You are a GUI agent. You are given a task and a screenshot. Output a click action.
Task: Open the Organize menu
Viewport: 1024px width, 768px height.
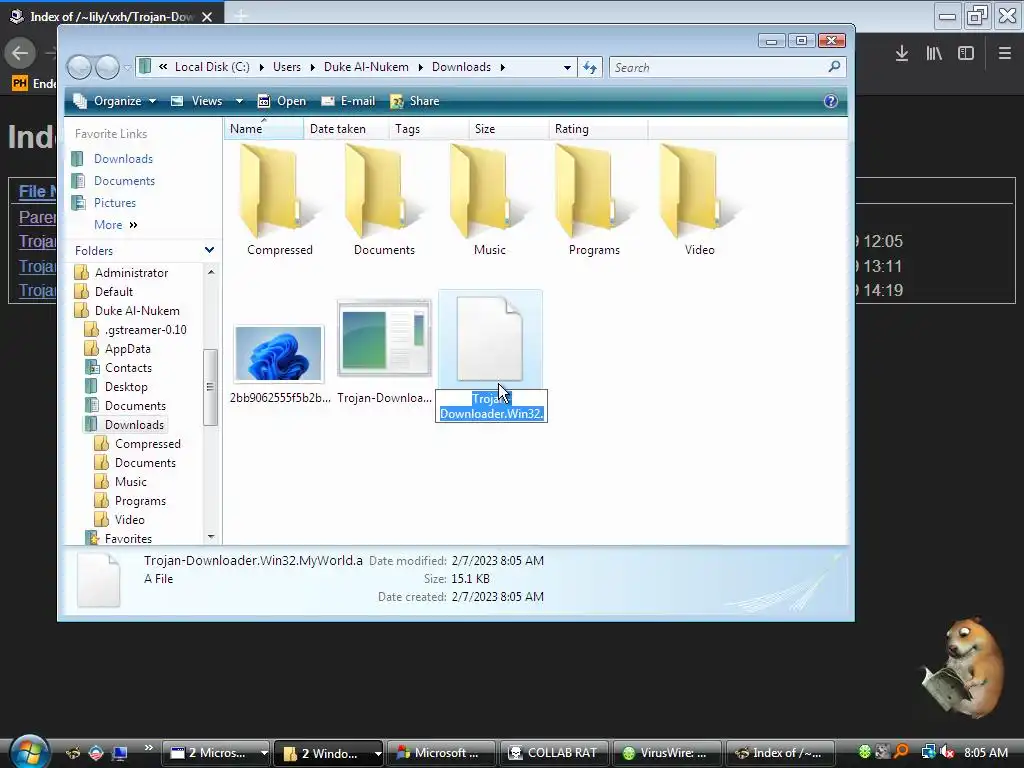click(115, 101)
